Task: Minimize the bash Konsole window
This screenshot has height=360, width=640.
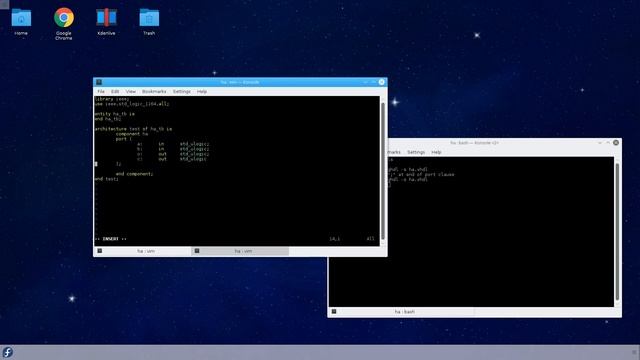Action: coord(600,142)
